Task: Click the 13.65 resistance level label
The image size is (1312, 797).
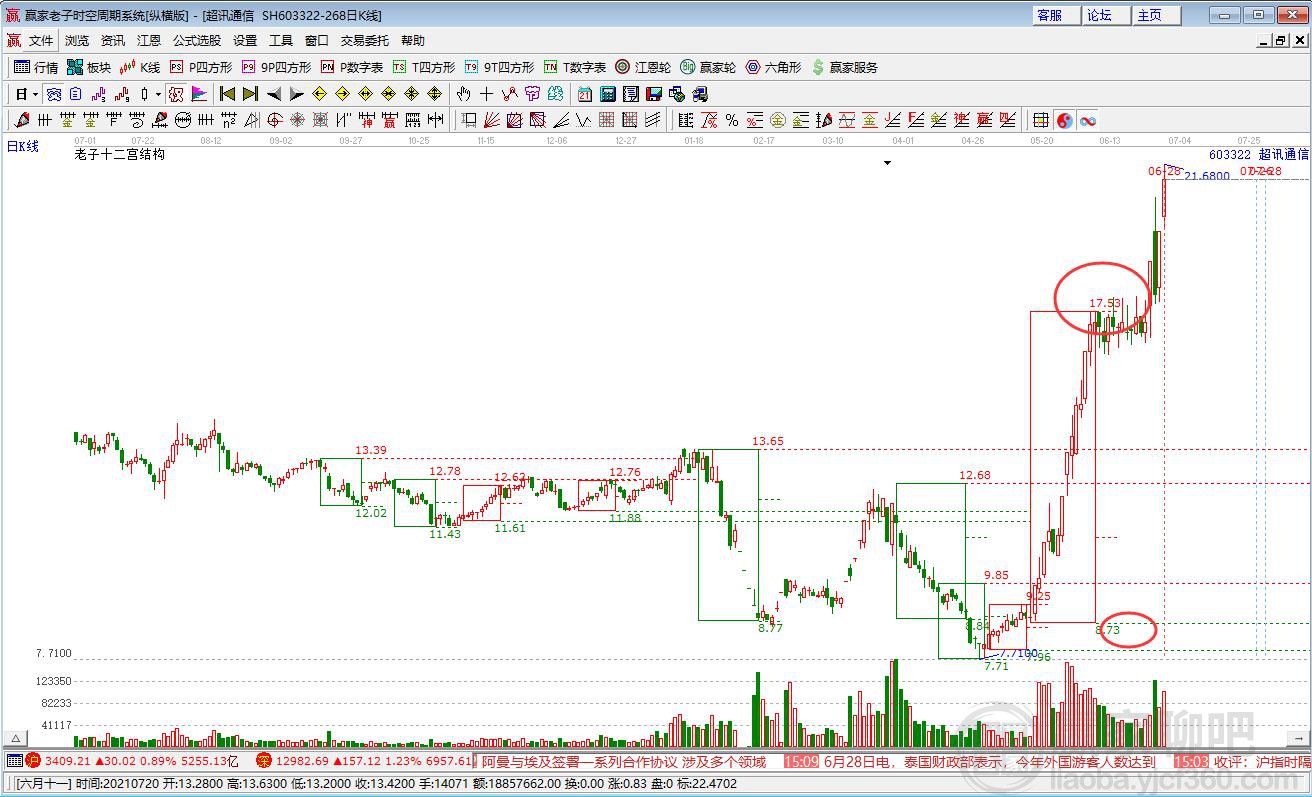Action: pyautogui.click(x=768, y=441)
